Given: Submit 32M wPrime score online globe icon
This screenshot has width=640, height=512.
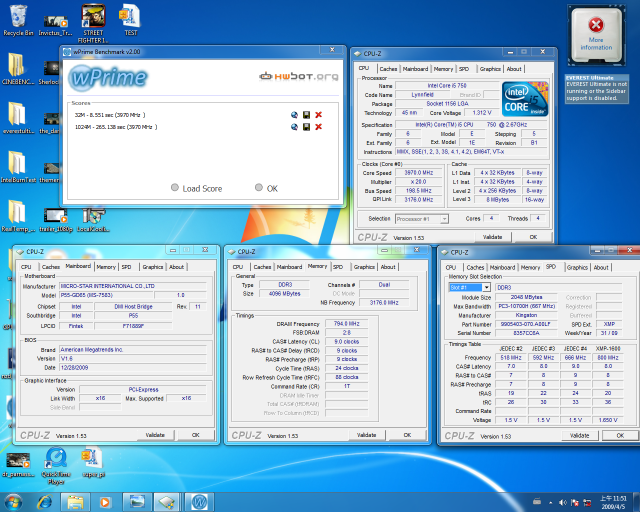Looking at the screenshot, I should pos(294,115).
